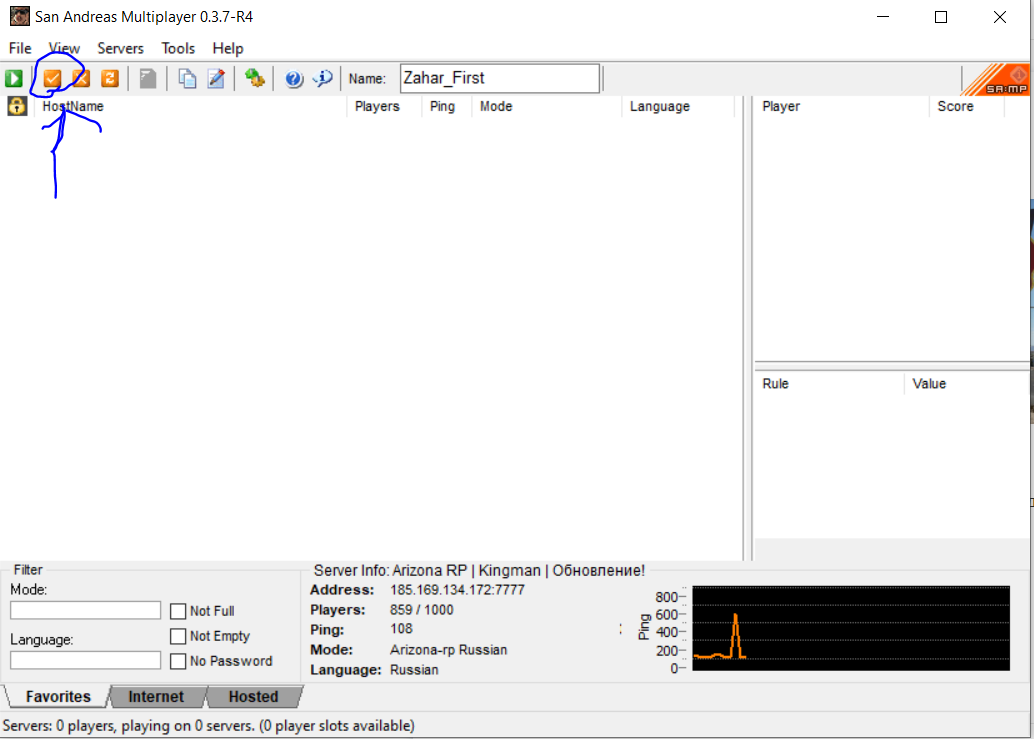Open Settings via the gear toolbar icon
The height and width of the screenshot is (739, 1034).
click(255, 78)
